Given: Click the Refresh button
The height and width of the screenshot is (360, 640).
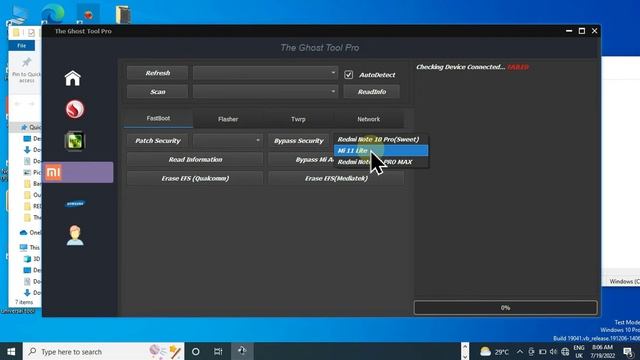Looking at the screenshot, I should pos(158,73).
